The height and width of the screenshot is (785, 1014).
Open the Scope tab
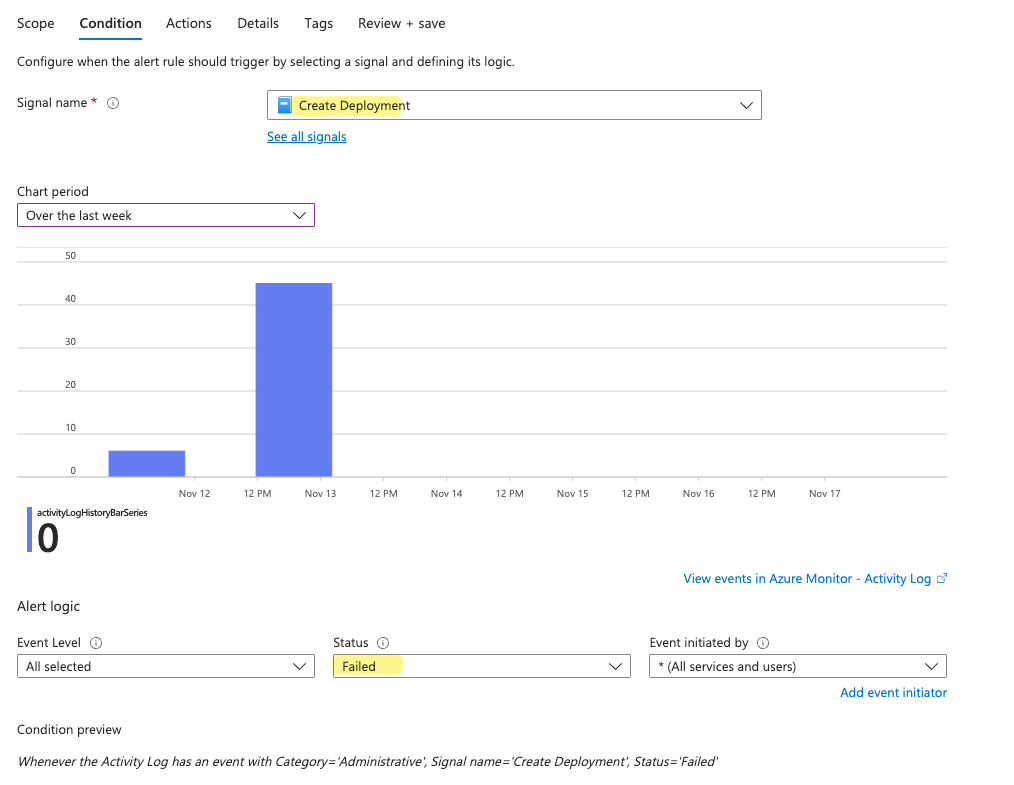(36, 23)
